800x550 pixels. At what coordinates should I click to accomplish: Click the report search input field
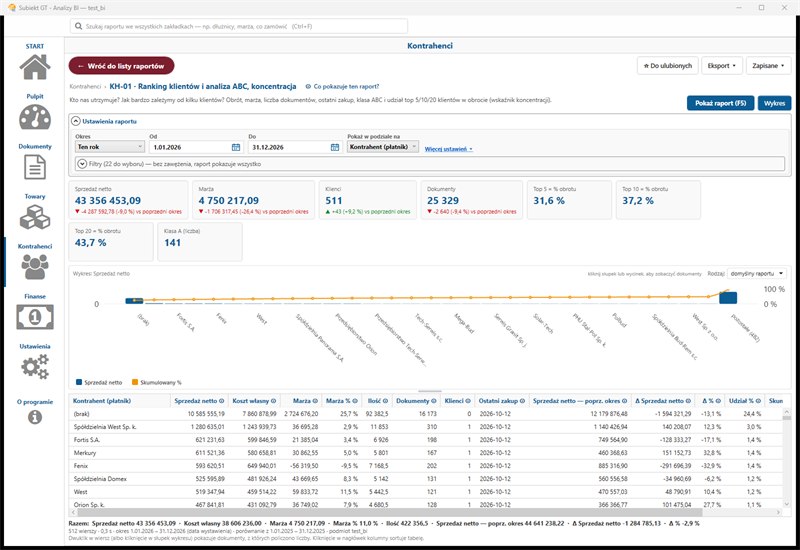239,26
